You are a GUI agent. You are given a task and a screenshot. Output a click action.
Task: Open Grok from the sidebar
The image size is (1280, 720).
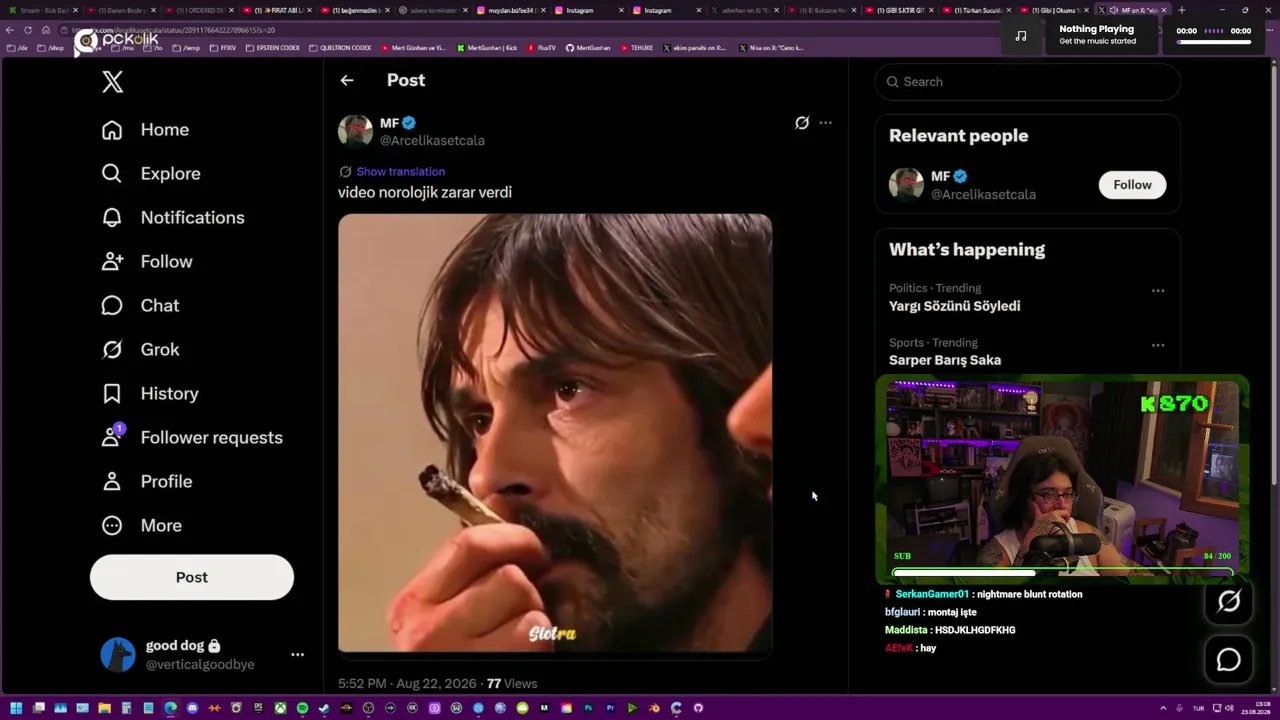click(140, 350)
